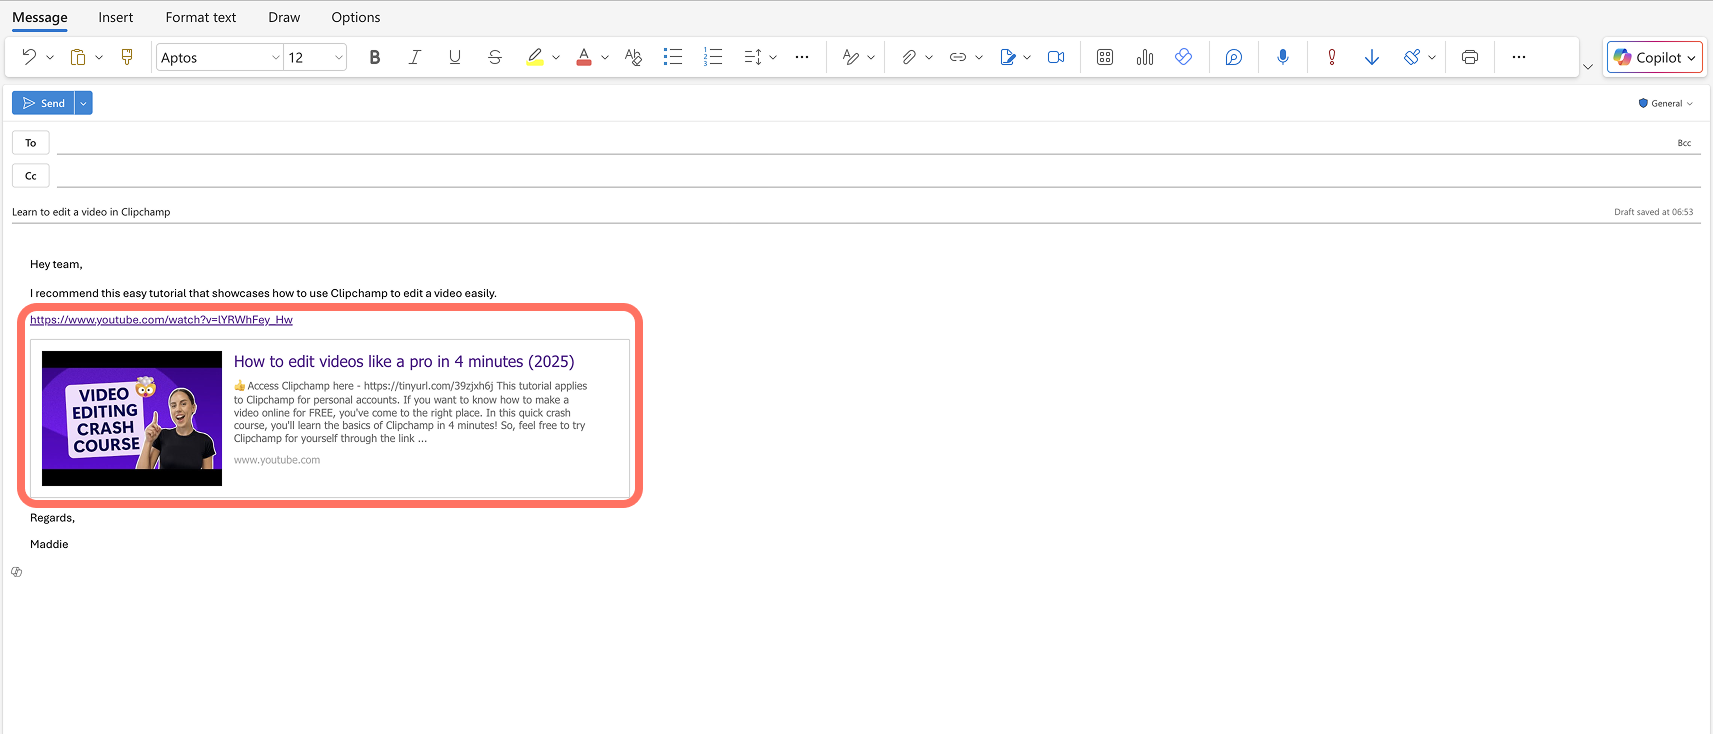The height and width of the screenshot is (734, 1713).
Task: Click the Loop icon below signature
Action: click(16, 572)
